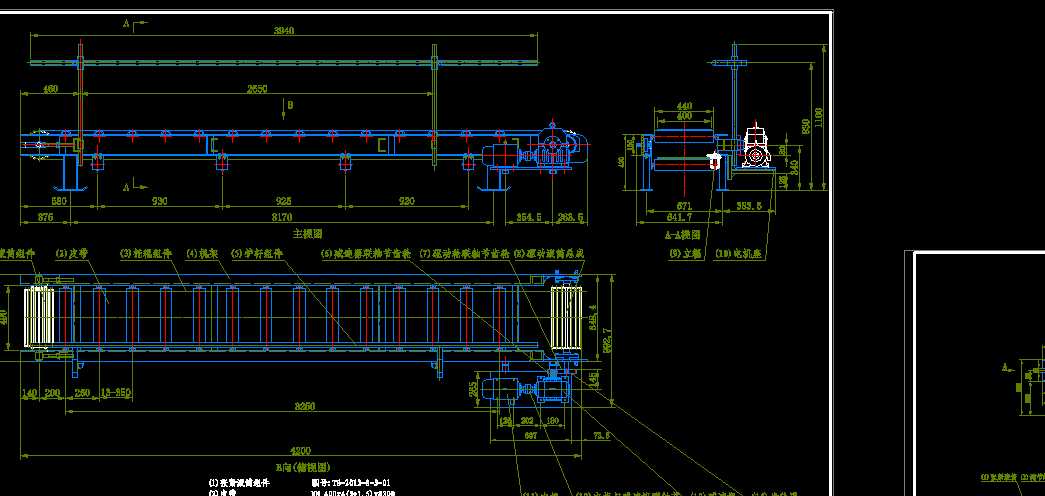The image size is (1045, 496).
Task: Click the B向 plan view title
Action: [x=303, y=467]
